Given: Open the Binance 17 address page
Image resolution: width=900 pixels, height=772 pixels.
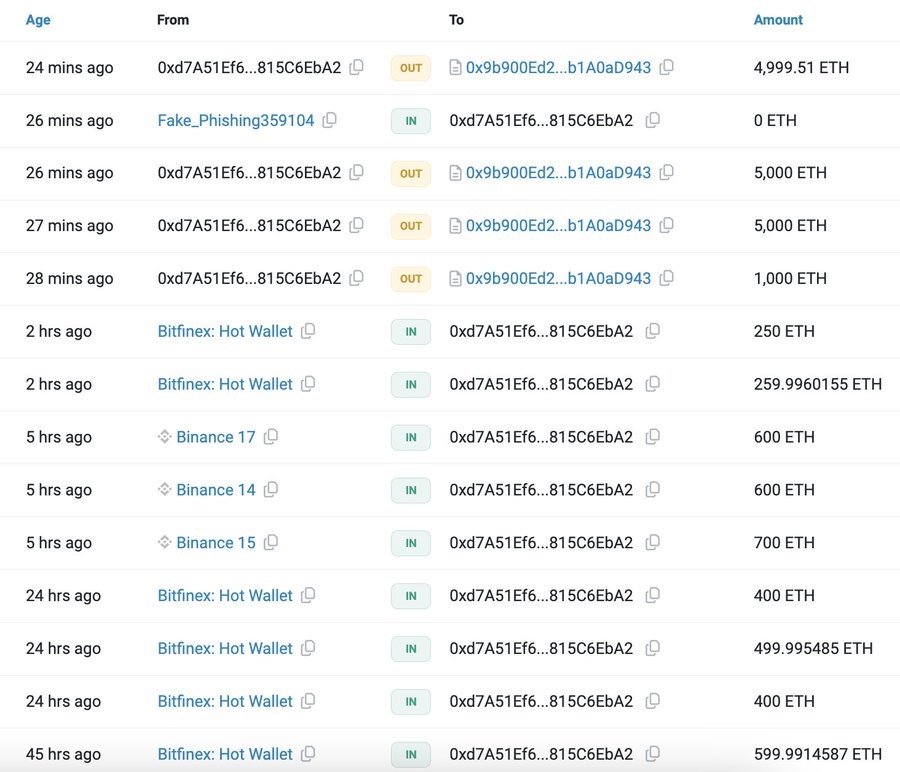Looking at the screenshot, I should coord(216,437).
